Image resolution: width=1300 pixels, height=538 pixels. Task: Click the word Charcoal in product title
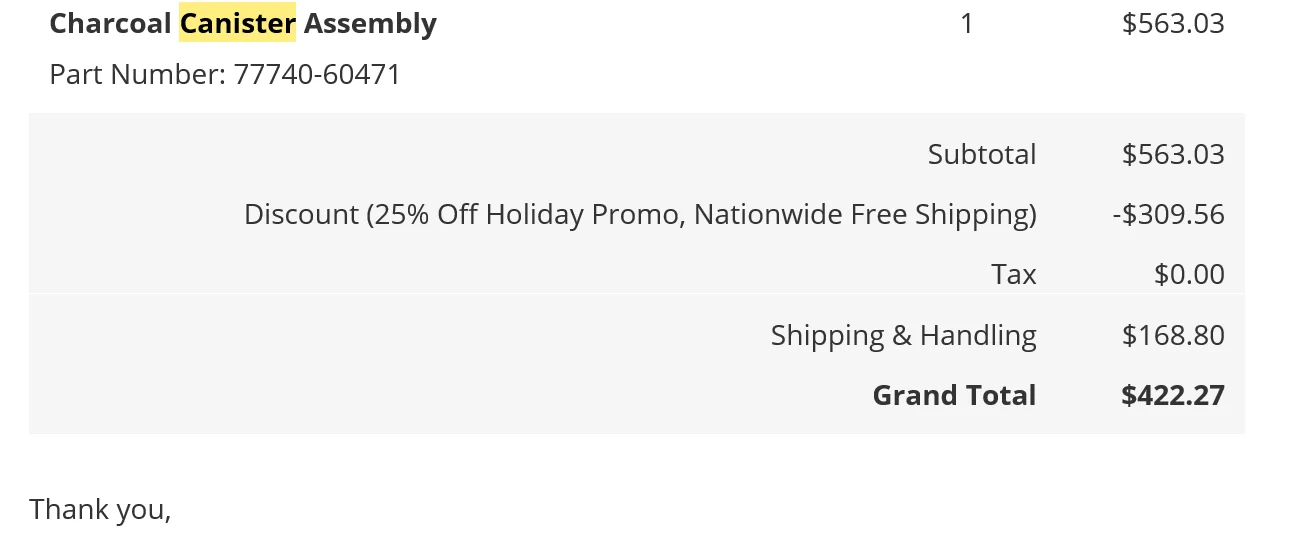click(110, 23)
